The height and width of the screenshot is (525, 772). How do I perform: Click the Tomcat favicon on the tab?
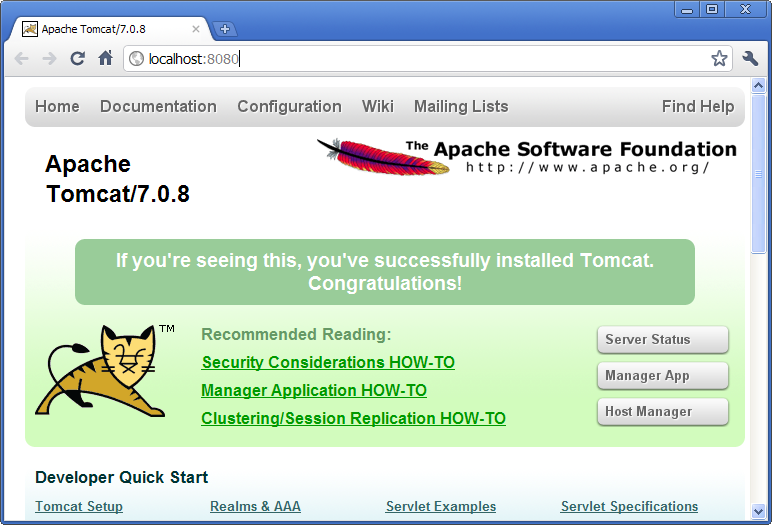click(30, 29)
